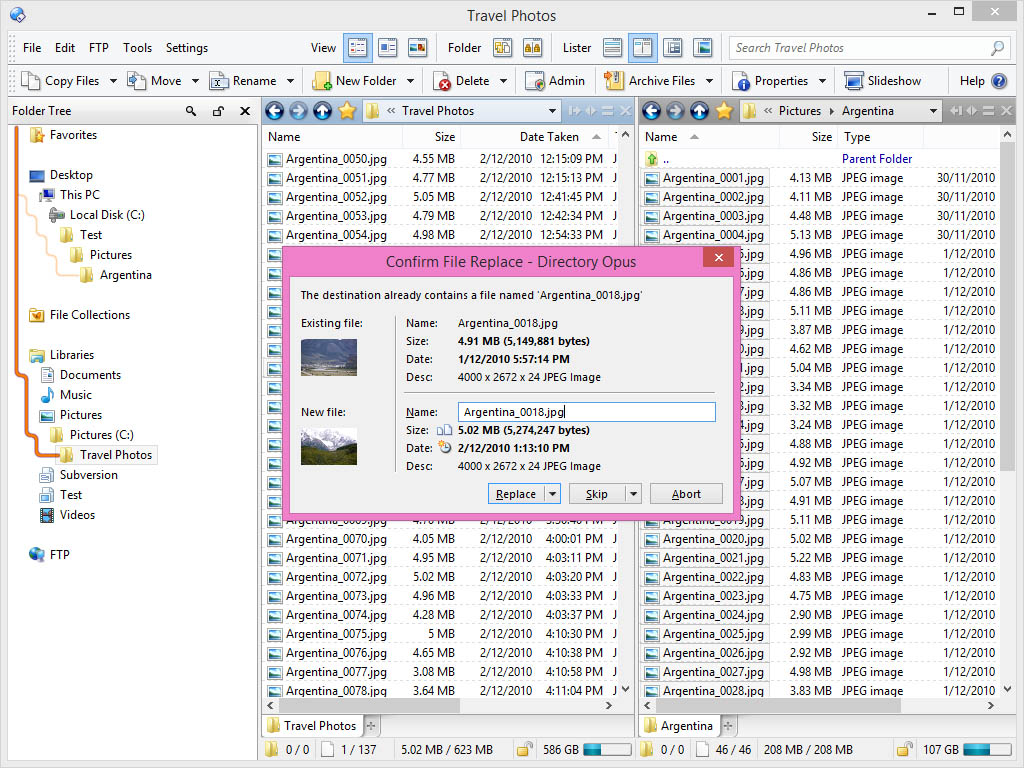Toggle the dual vertical Lister layout button
The image size is (1024, 768).
pos(642,47)
